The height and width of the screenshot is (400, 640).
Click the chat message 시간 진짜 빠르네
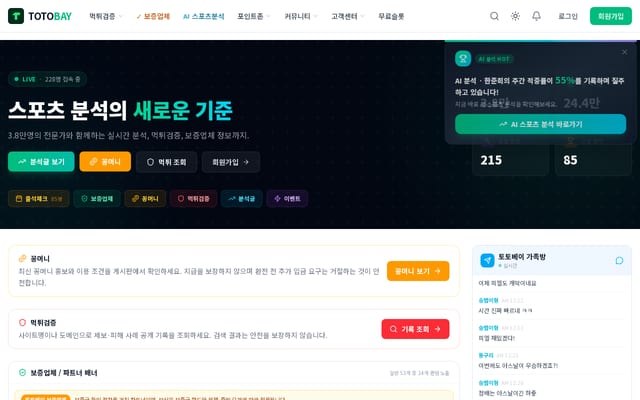click(x=505, y=311)
